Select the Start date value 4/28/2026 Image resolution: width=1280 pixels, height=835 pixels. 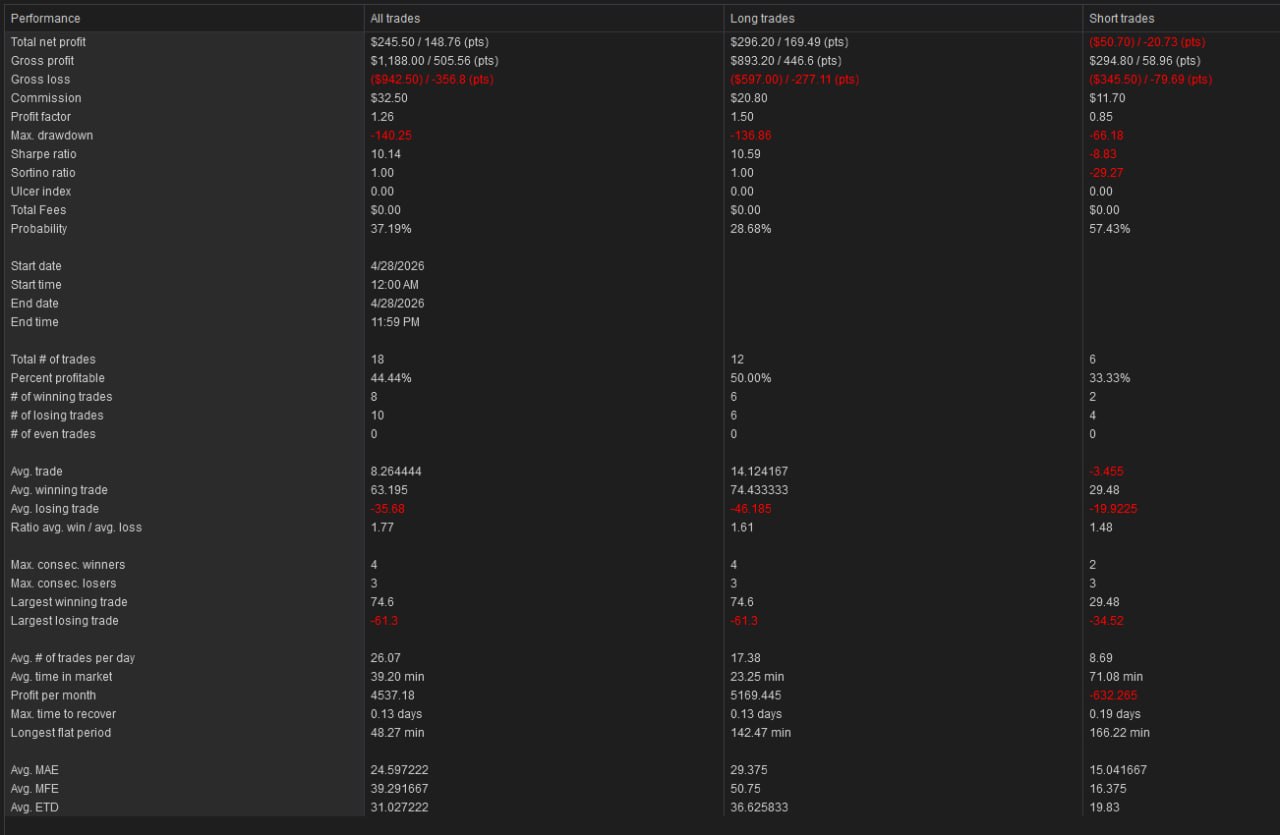397,266
